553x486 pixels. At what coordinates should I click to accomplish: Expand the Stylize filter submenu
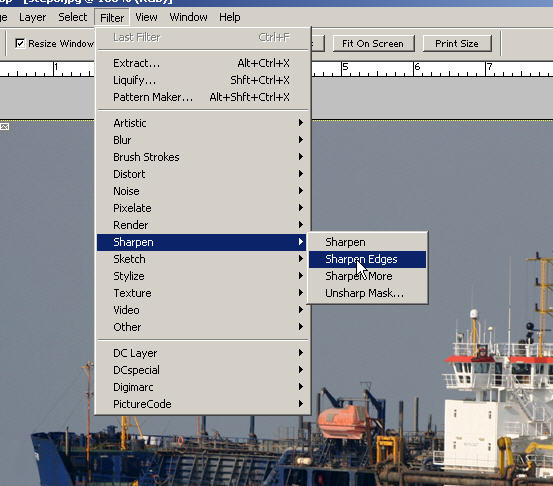click(x=201, y=276)
